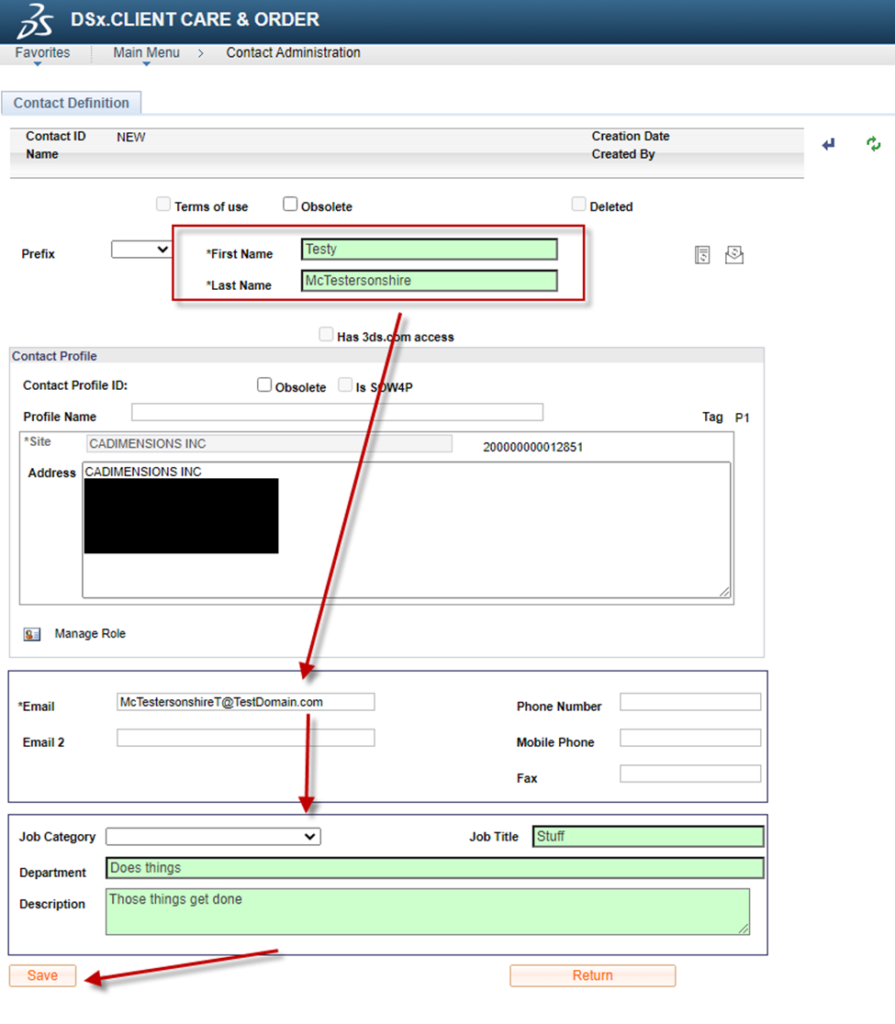The width and height of the screenshot is (895, 1024).
Task: Click the Contact Profile ID label
Action: (75, 385)
